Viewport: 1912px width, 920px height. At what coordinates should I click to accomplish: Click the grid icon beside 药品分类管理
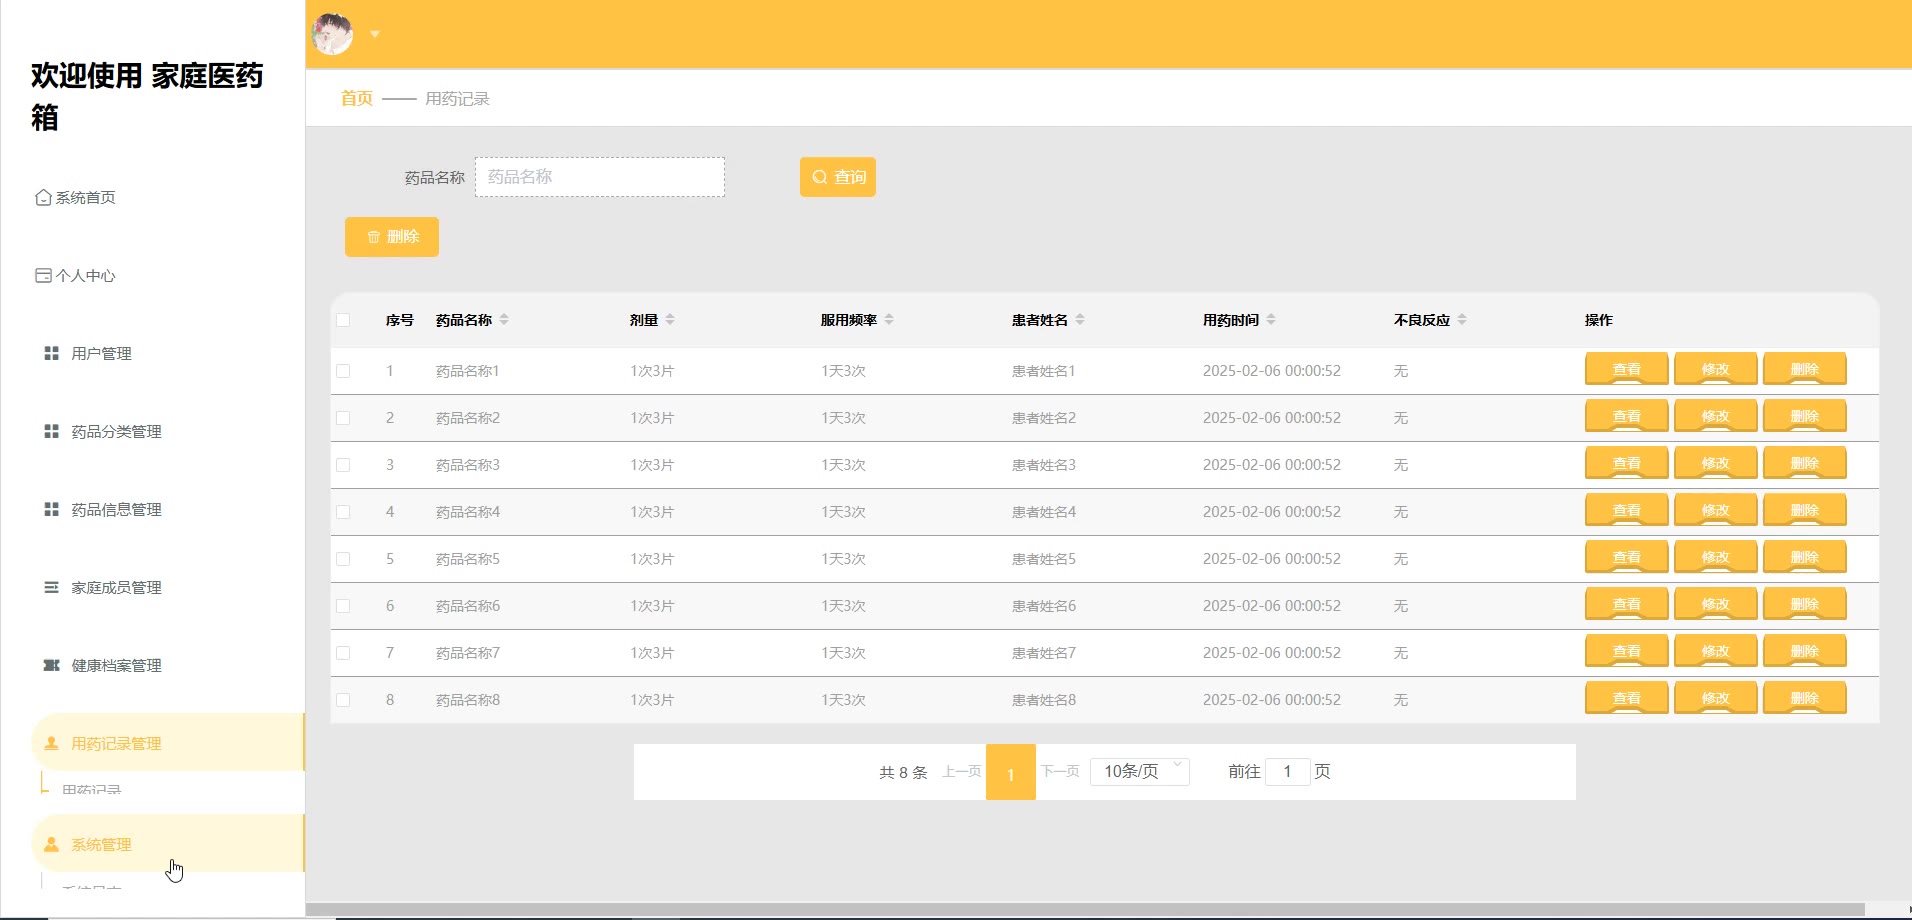tap(52, 432)
